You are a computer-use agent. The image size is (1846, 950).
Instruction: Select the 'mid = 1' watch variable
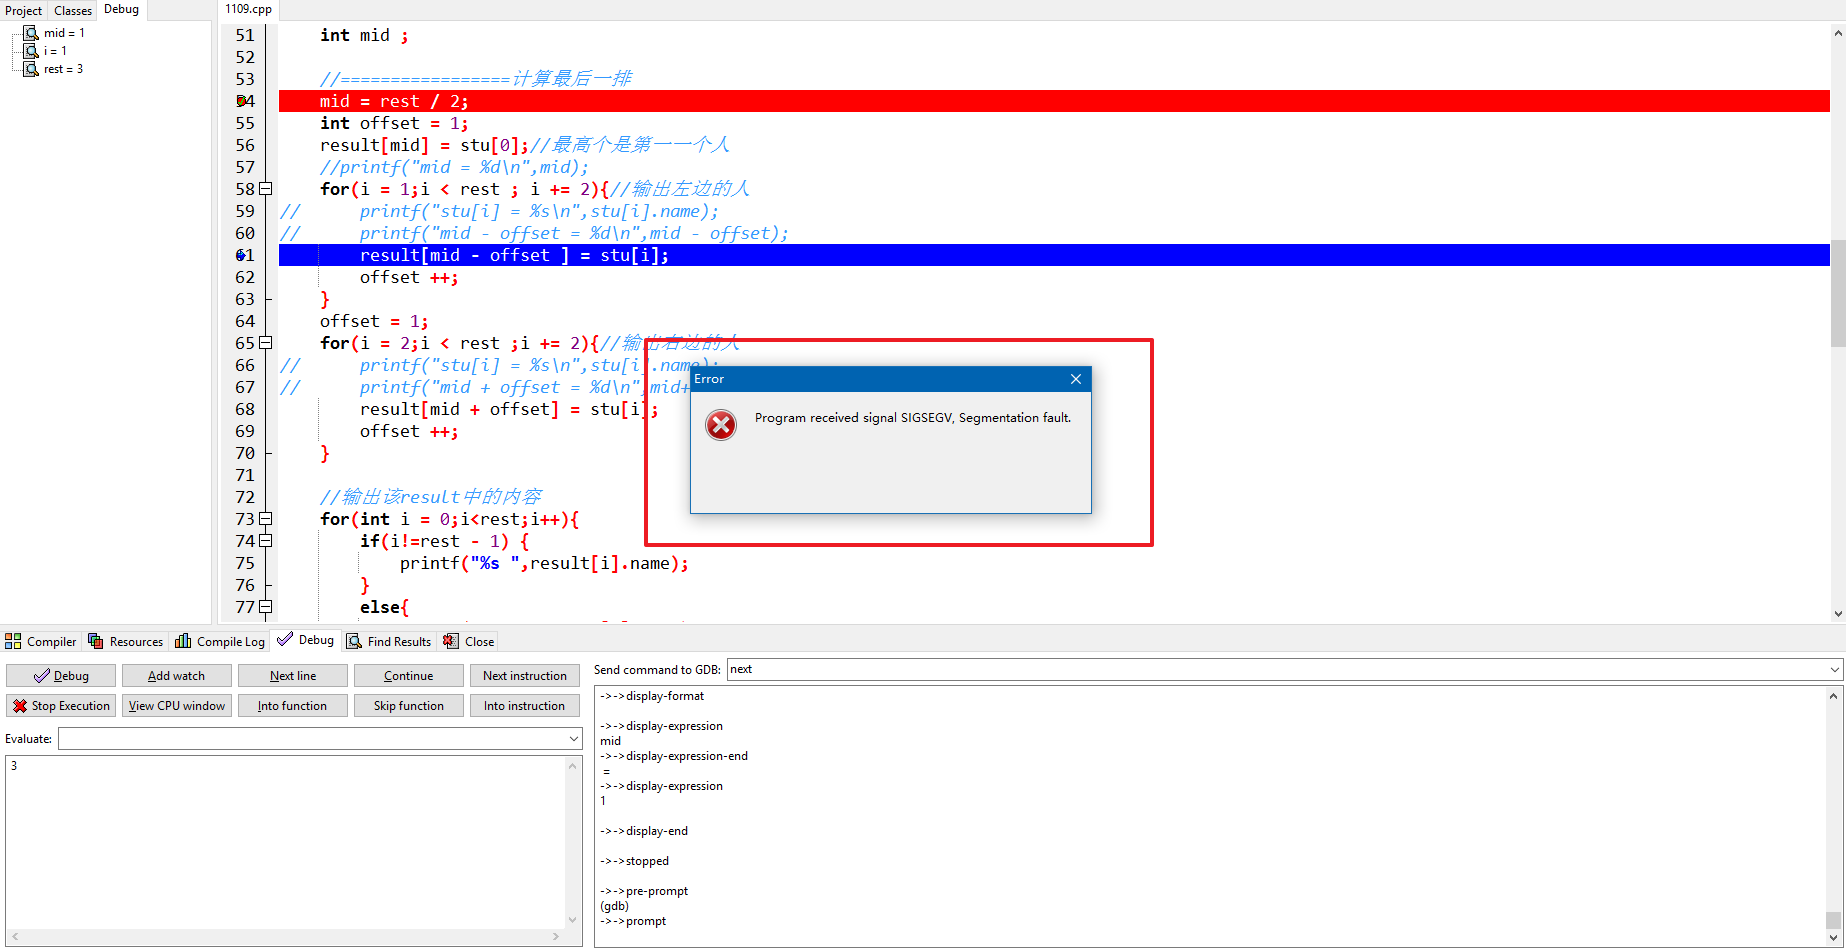pos(64,33)
